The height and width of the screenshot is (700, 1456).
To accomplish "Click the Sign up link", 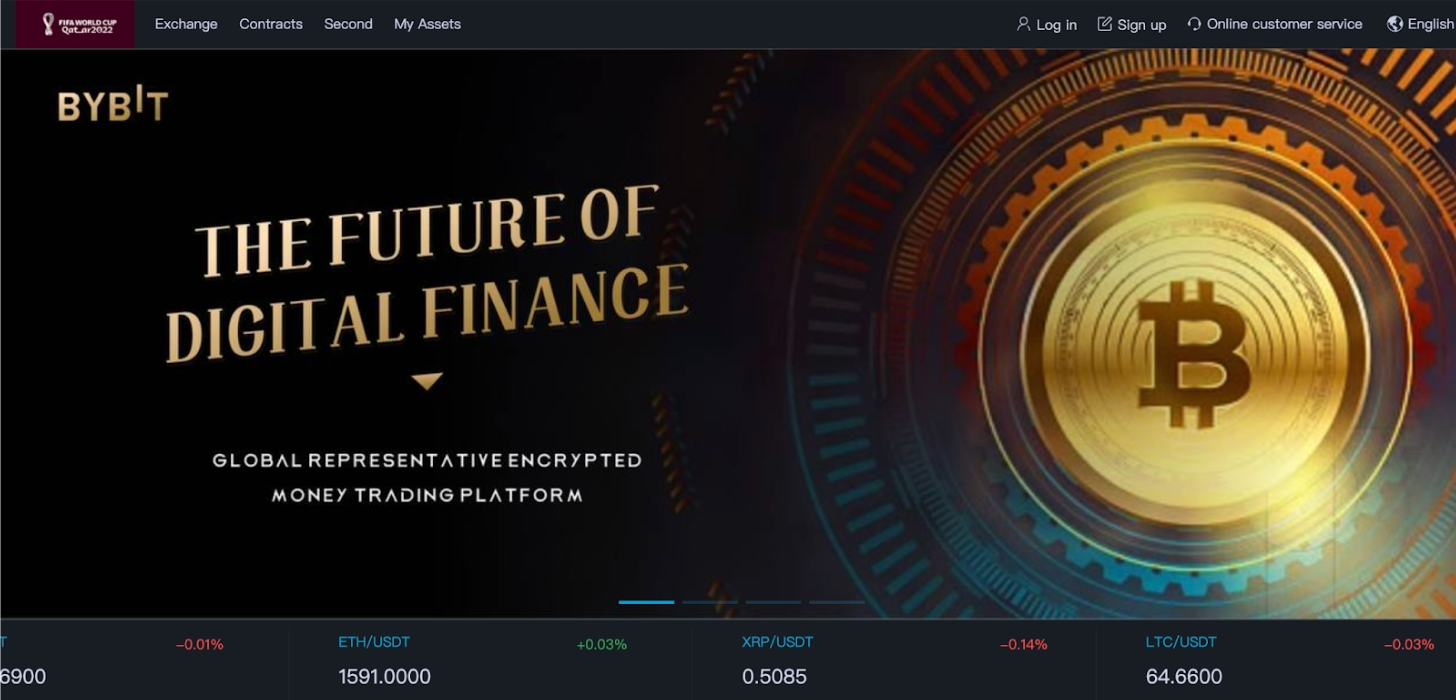I will point(1141,25).
